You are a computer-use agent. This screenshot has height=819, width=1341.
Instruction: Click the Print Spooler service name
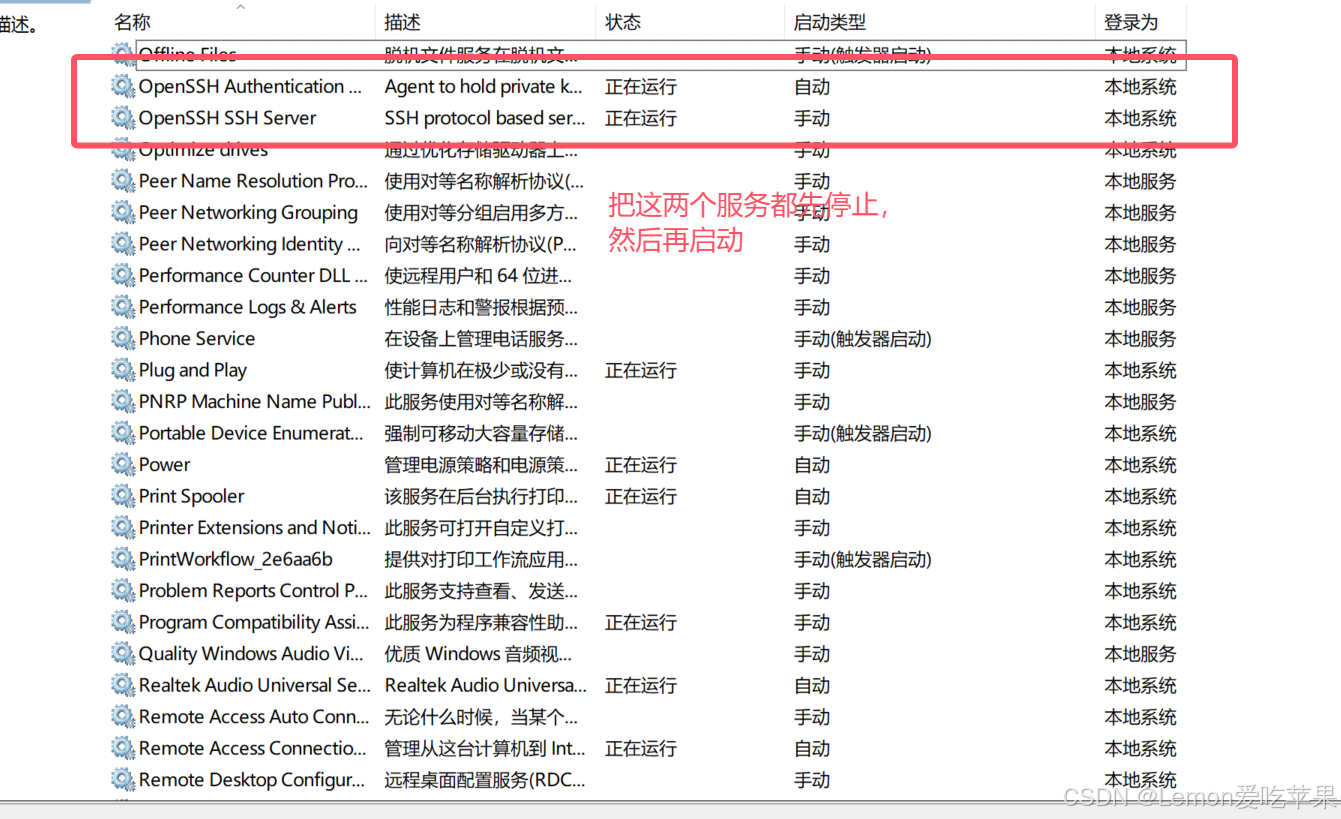(191, 496)
